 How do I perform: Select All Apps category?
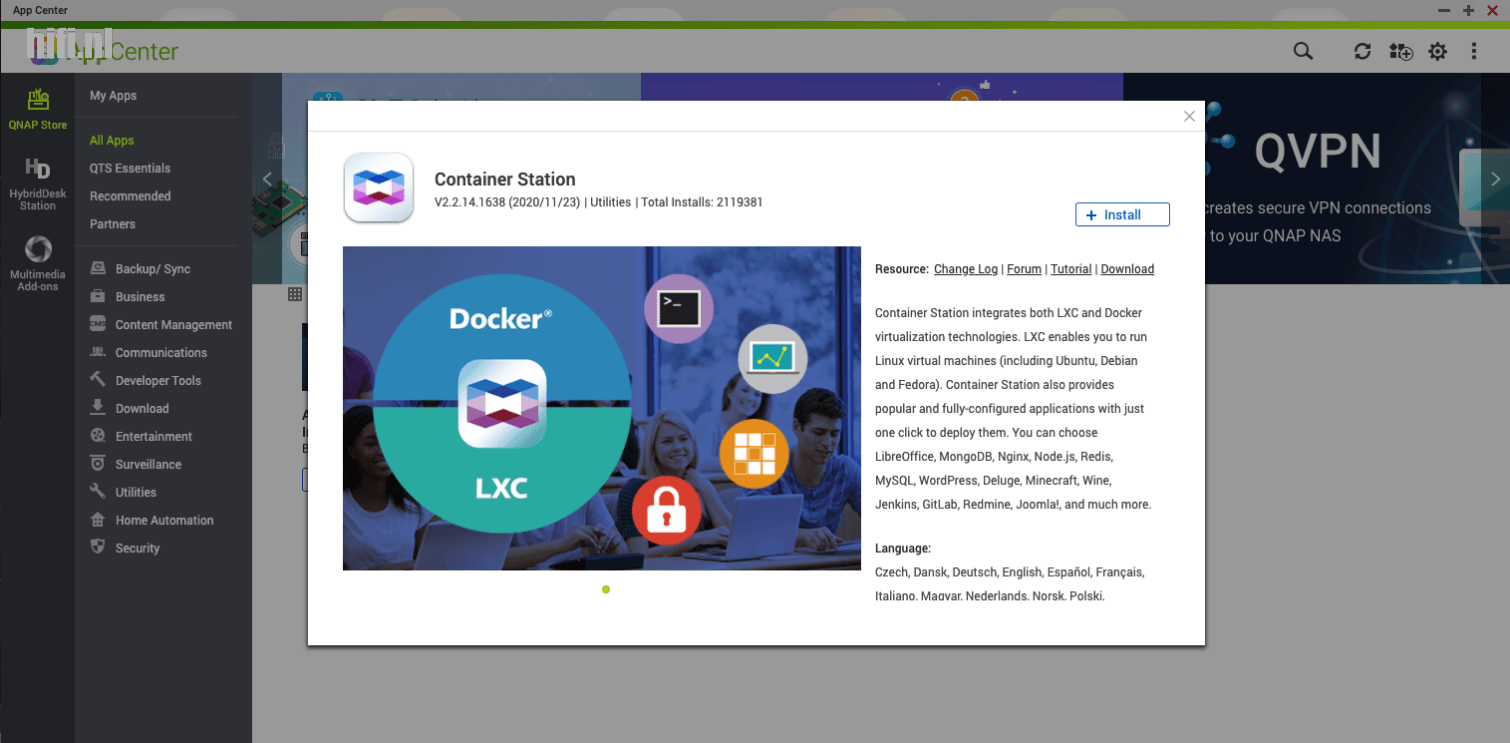[x=112, y=141]
